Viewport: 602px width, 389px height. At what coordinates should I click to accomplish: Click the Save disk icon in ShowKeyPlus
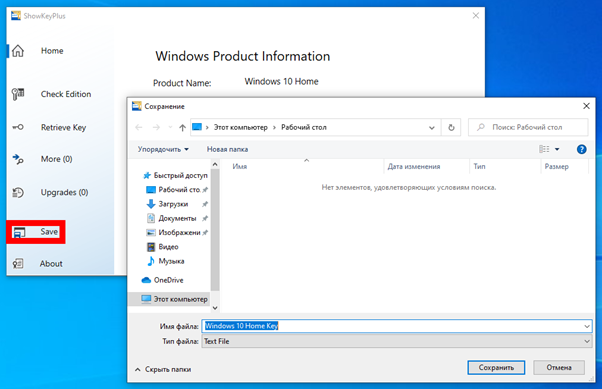pos(19,232)
